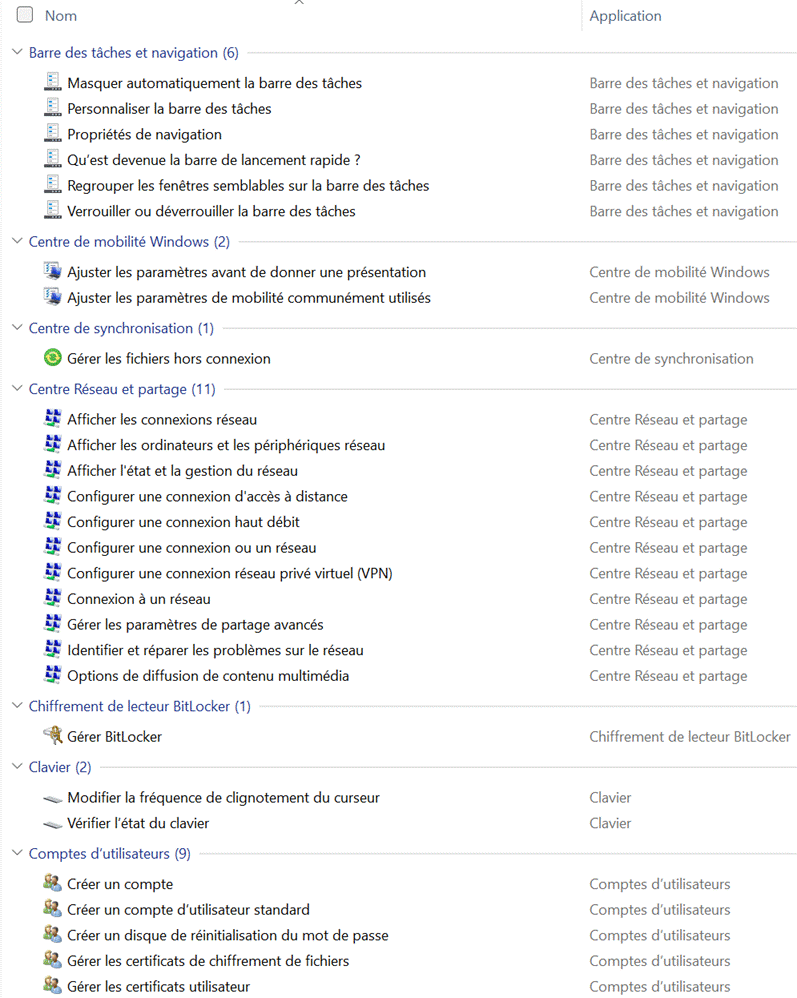The image size is (797, 998).
Task: Collapse the Clavier group chevron
Action: click(x=18, y=767)
